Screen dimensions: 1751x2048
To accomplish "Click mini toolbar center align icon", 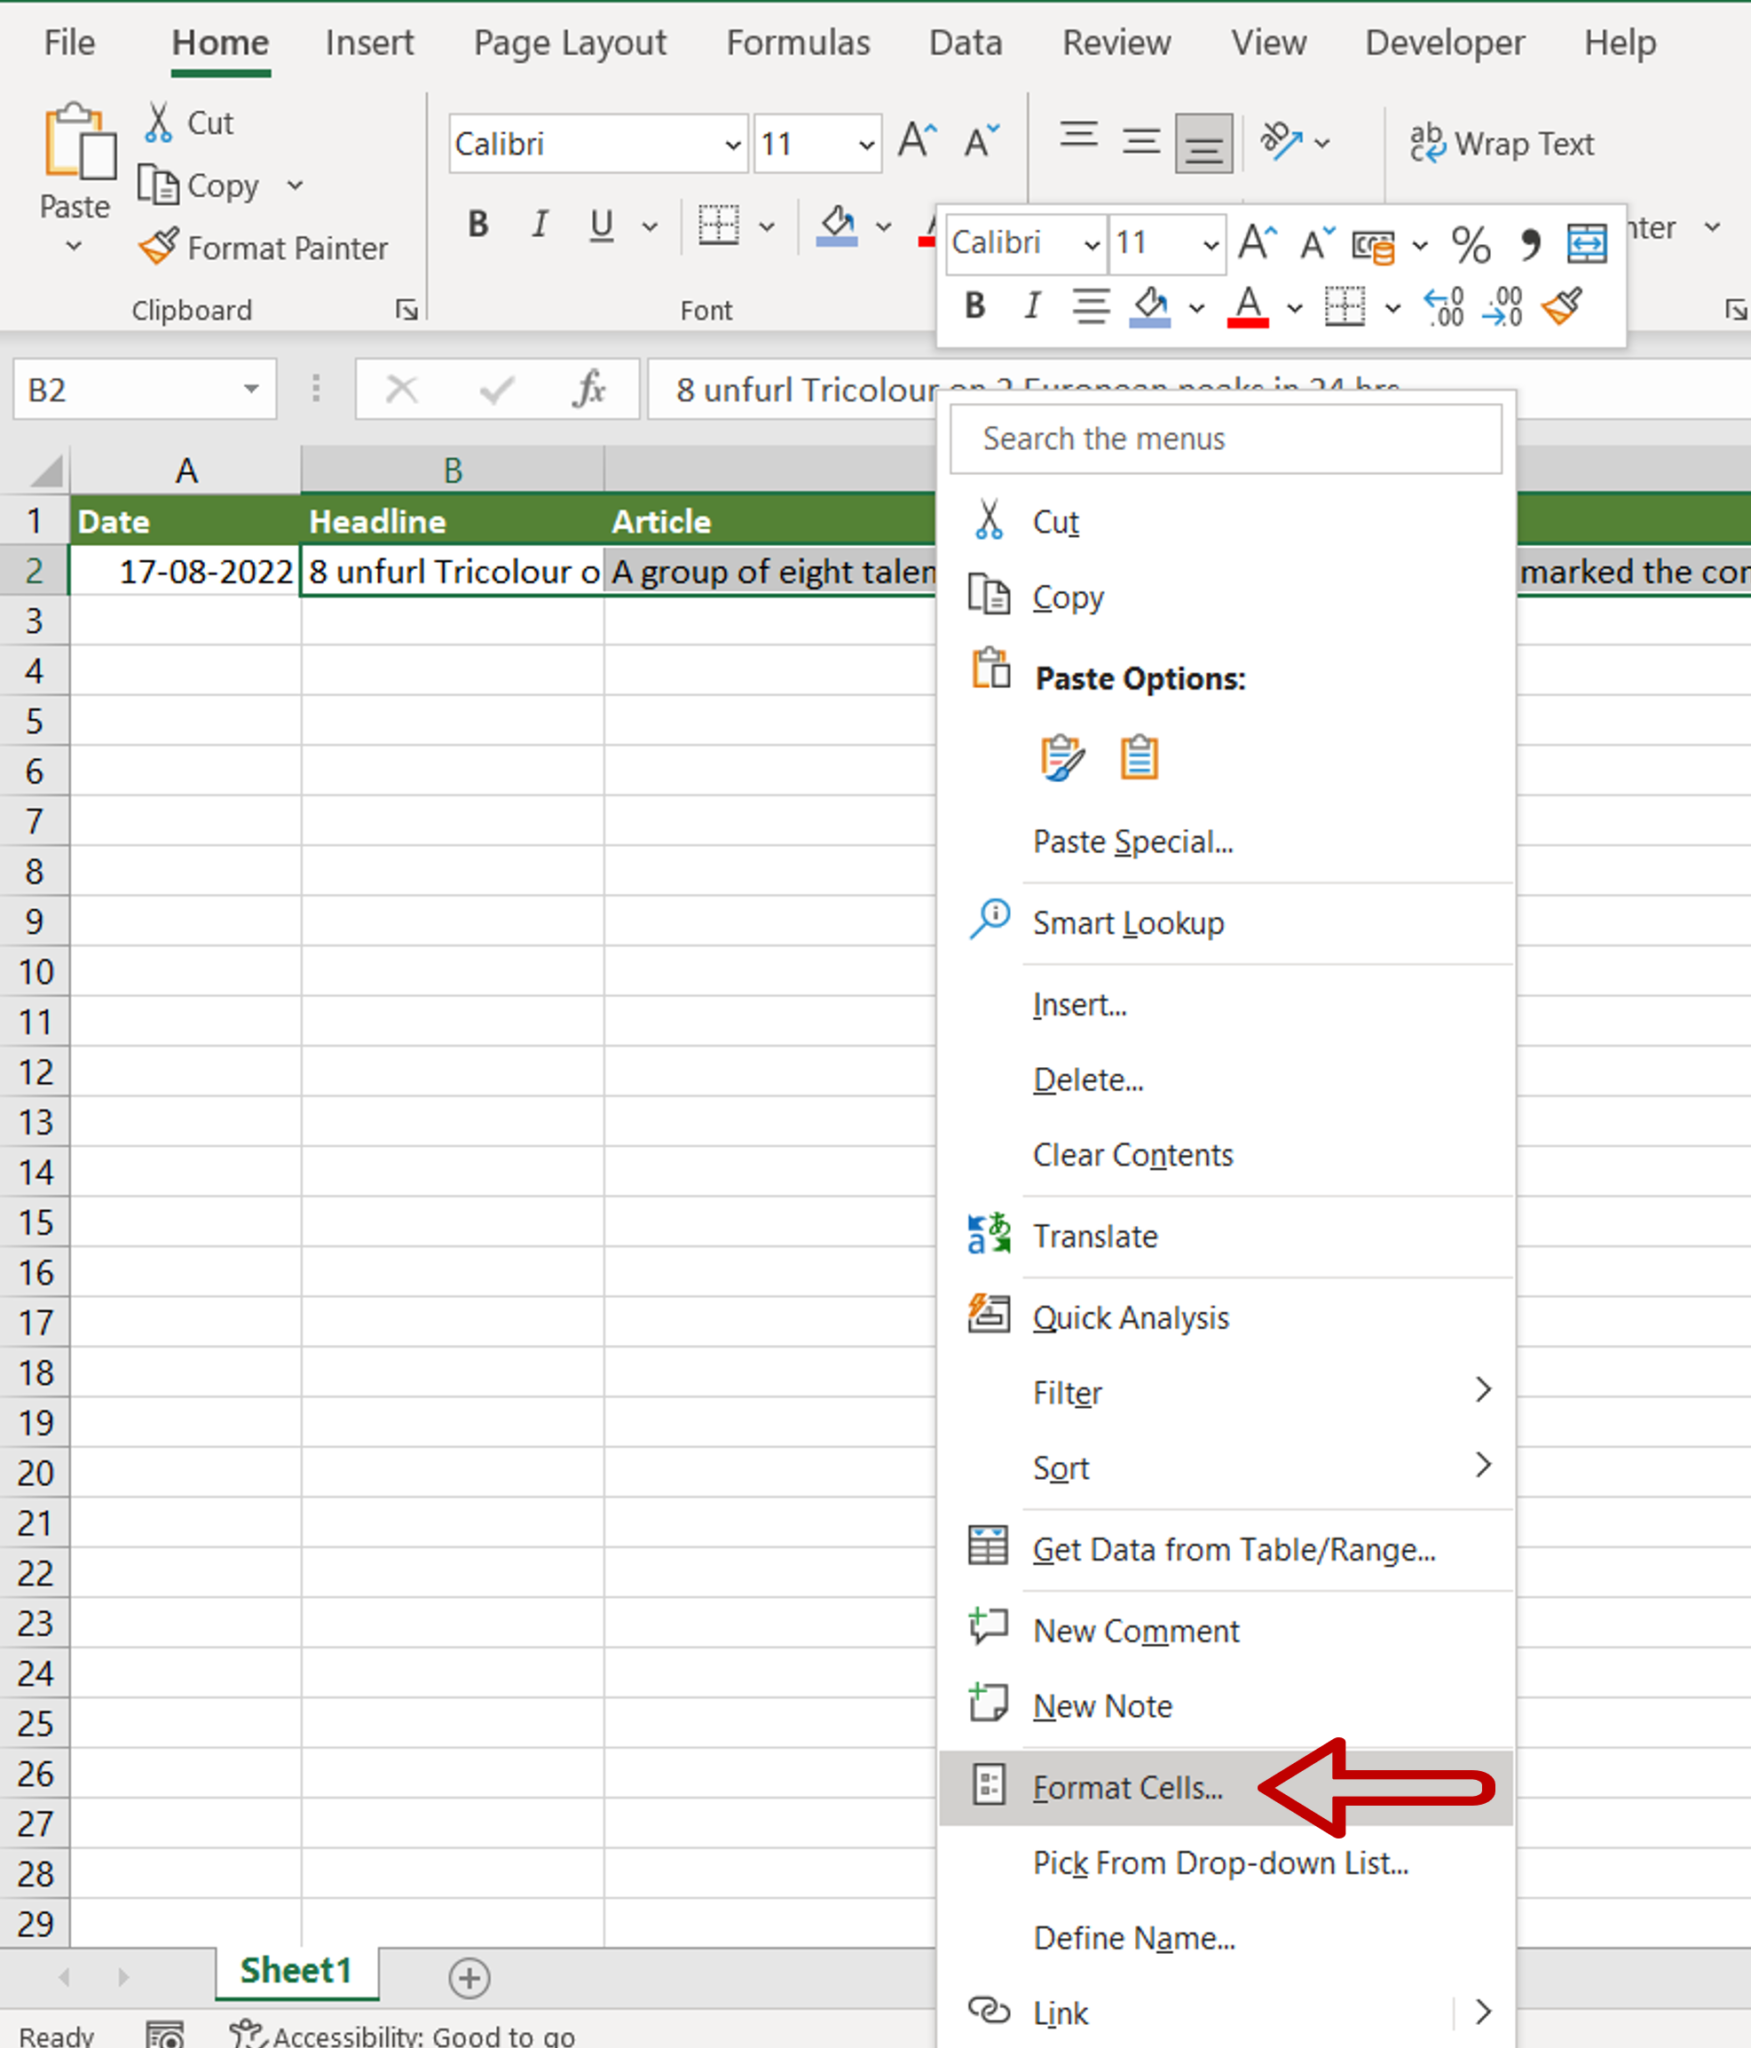I will [x=1090, y=305].
